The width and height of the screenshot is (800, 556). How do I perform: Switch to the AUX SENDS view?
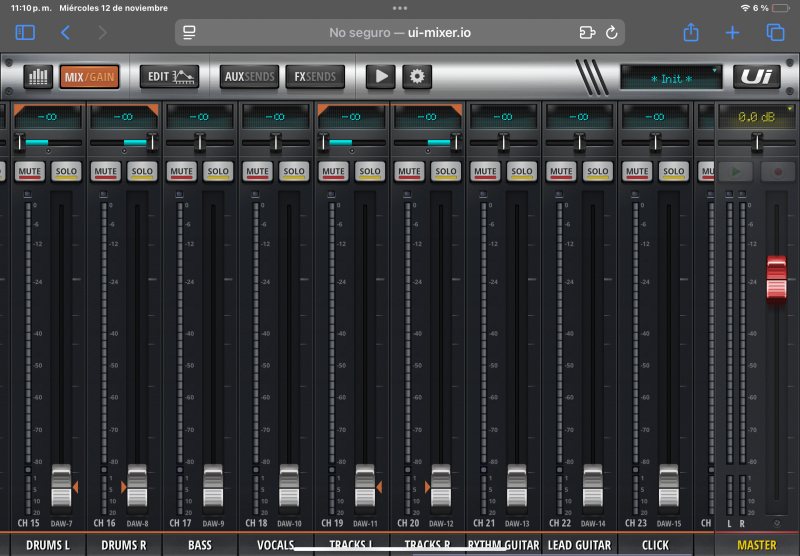[249, 77]
